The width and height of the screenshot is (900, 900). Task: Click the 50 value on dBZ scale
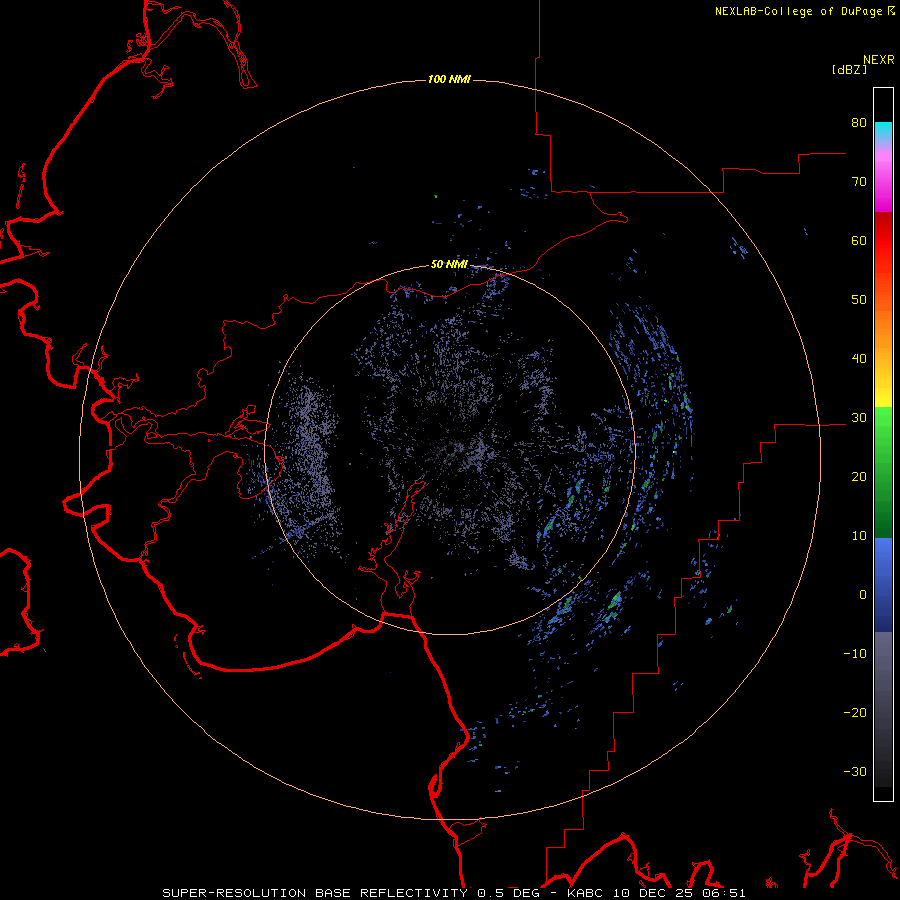859,300
